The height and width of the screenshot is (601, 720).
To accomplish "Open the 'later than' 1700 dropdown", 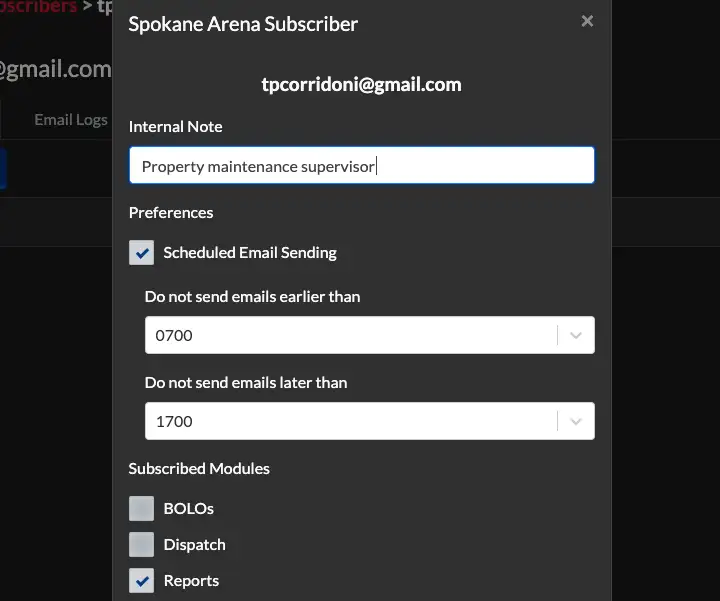I will (x=370, y=421).
